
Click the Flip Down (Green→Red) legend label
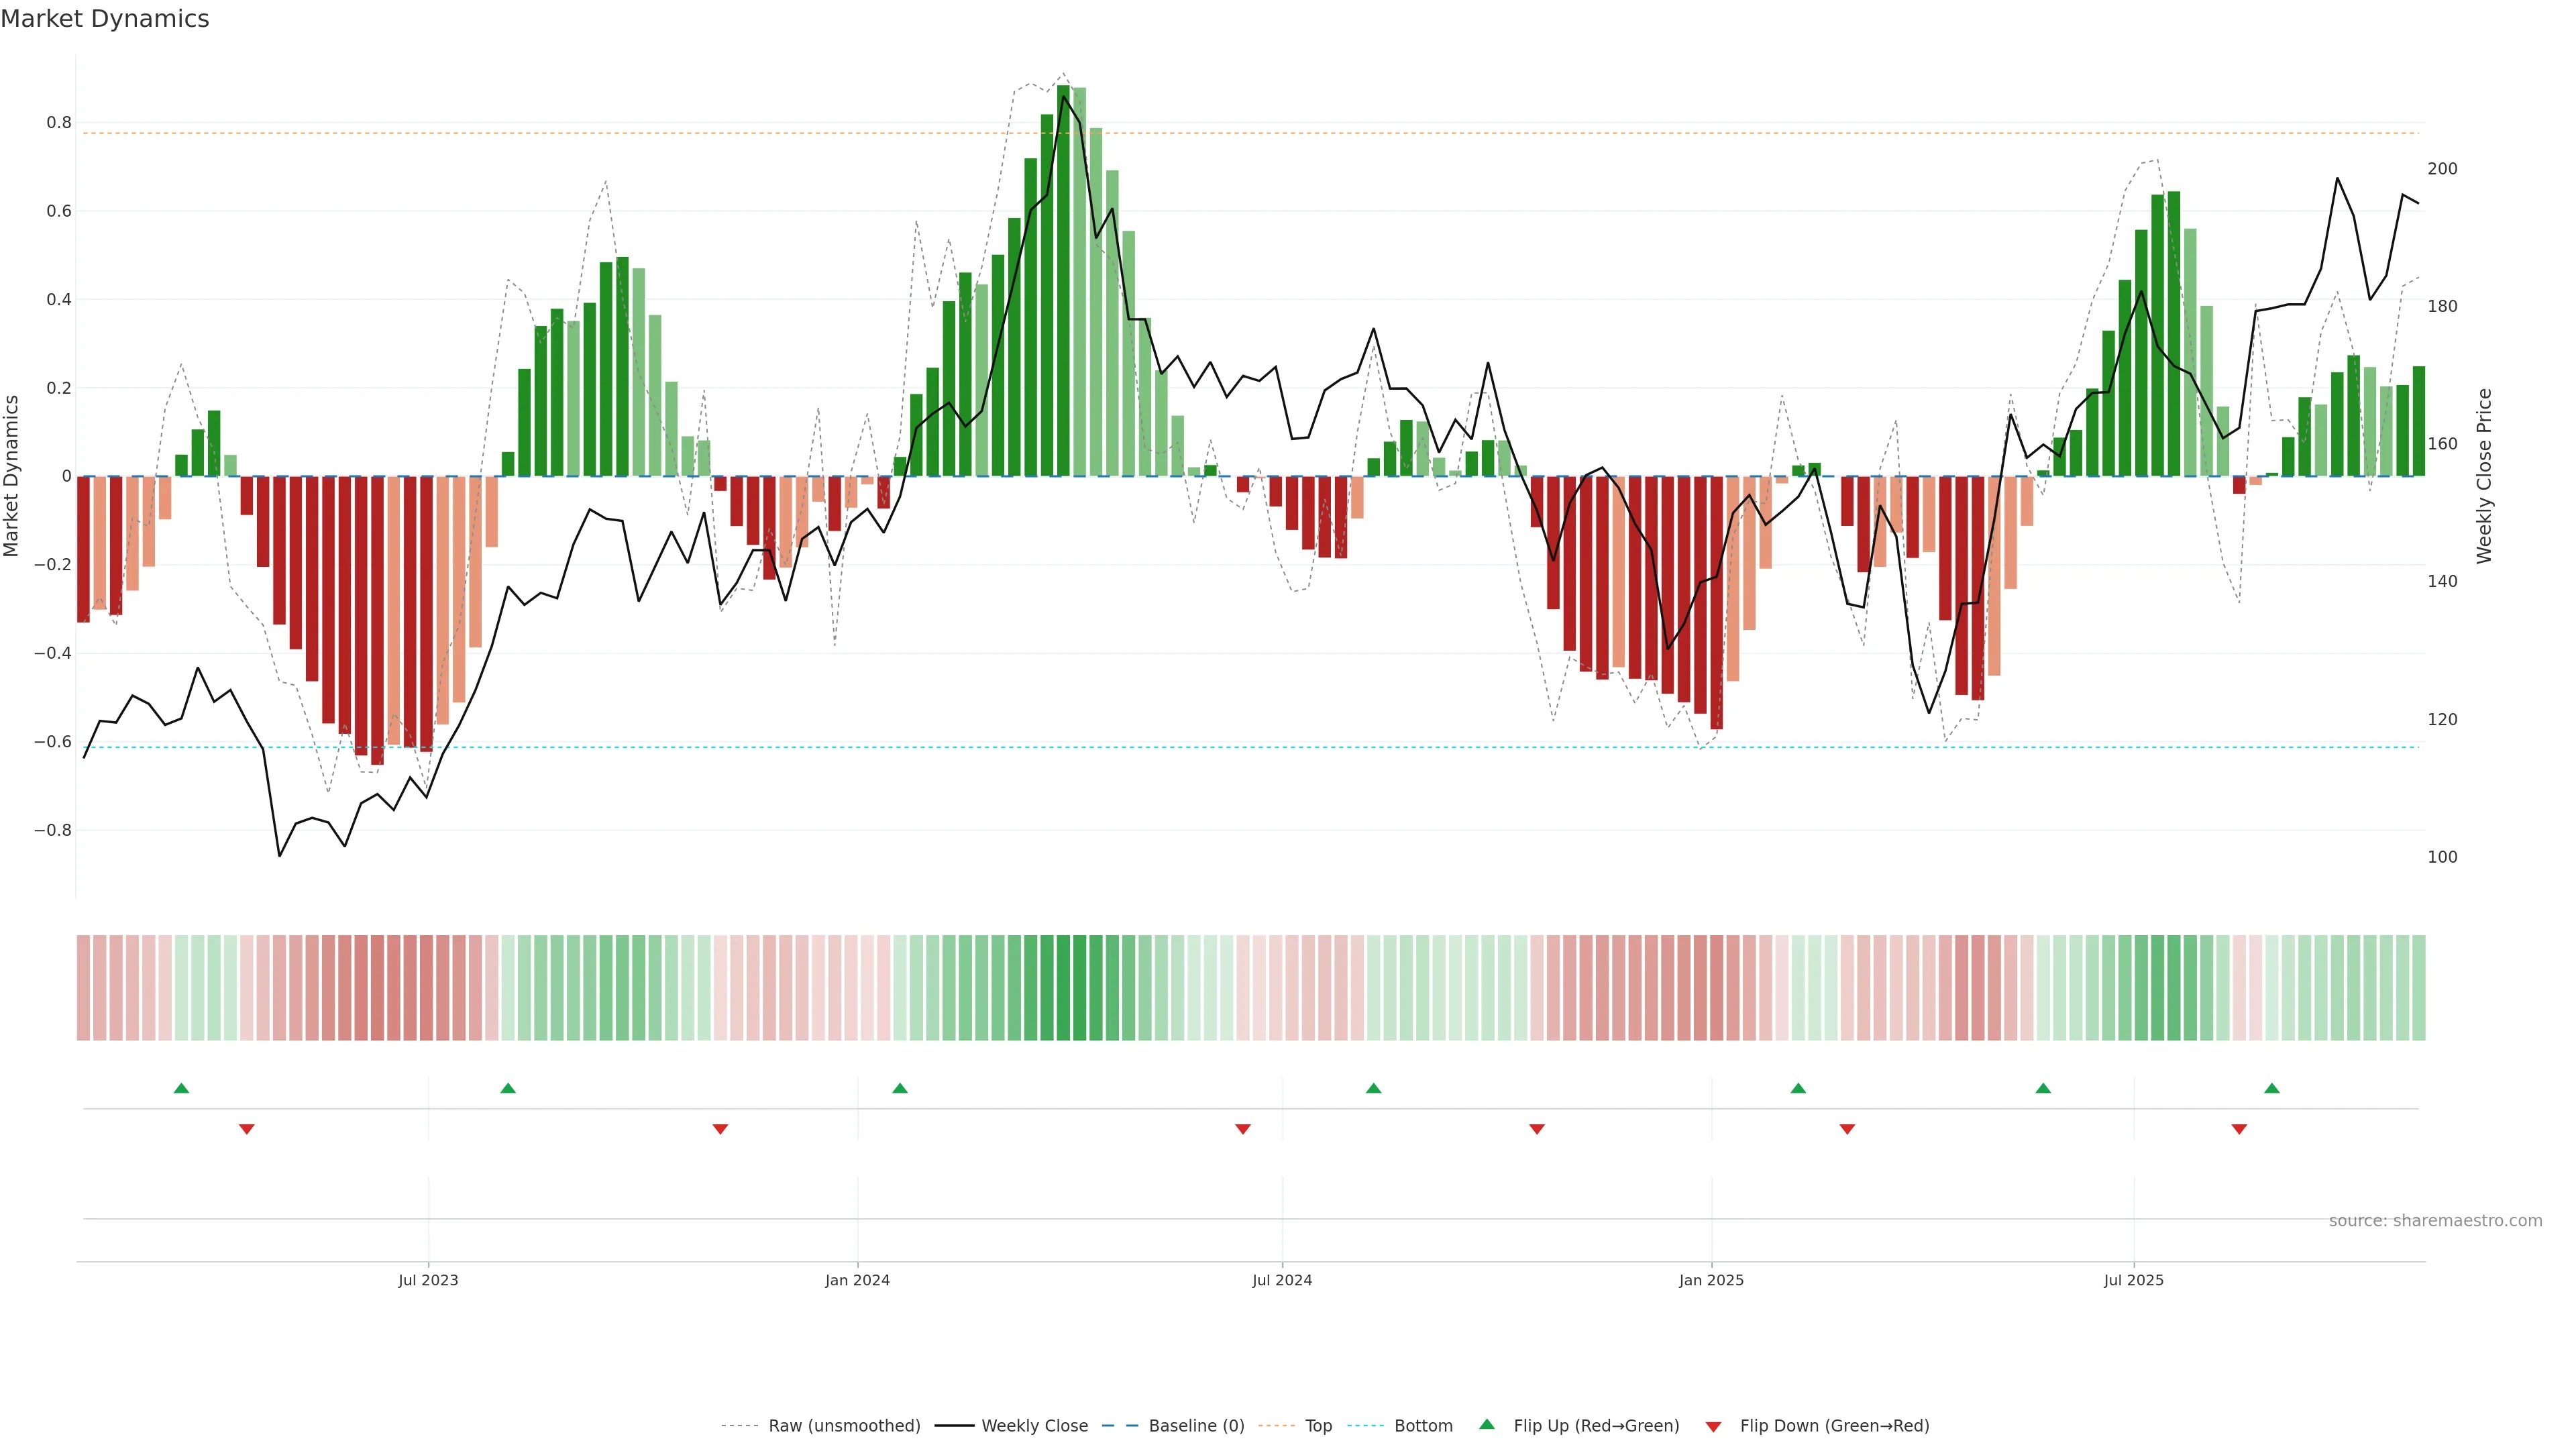click(1834, 1426)
